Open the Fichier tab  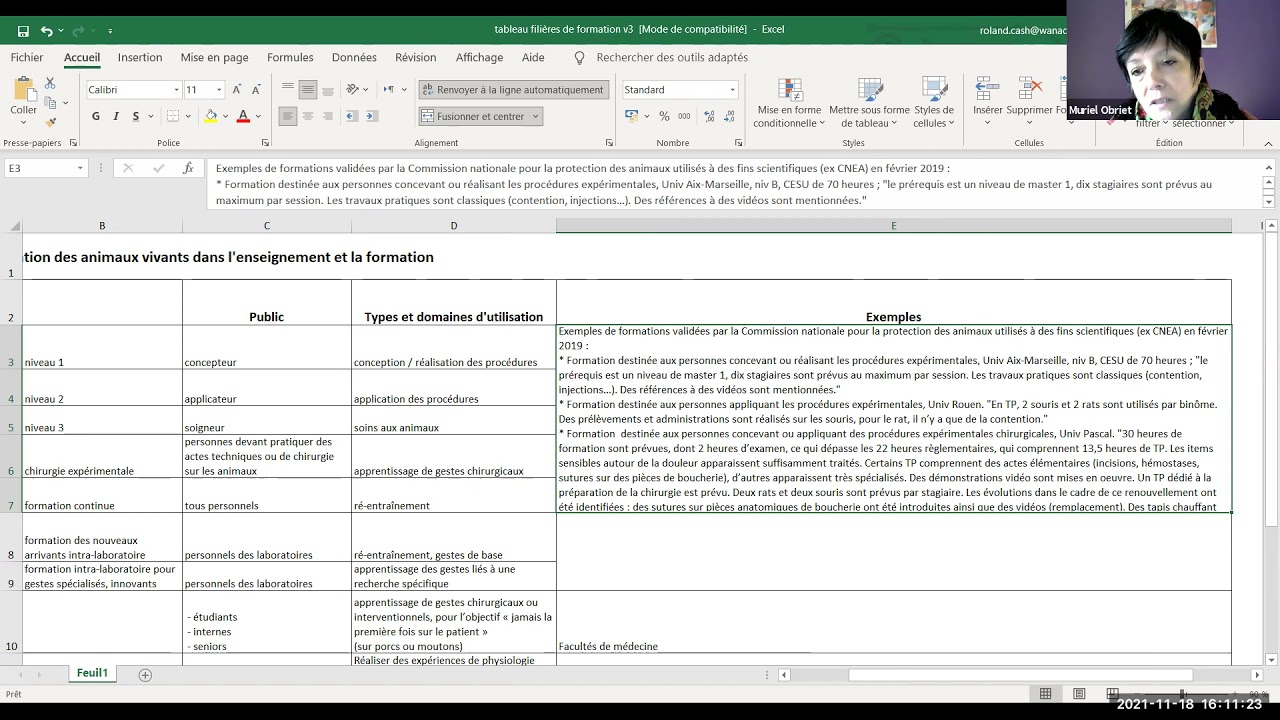[27, 58]
